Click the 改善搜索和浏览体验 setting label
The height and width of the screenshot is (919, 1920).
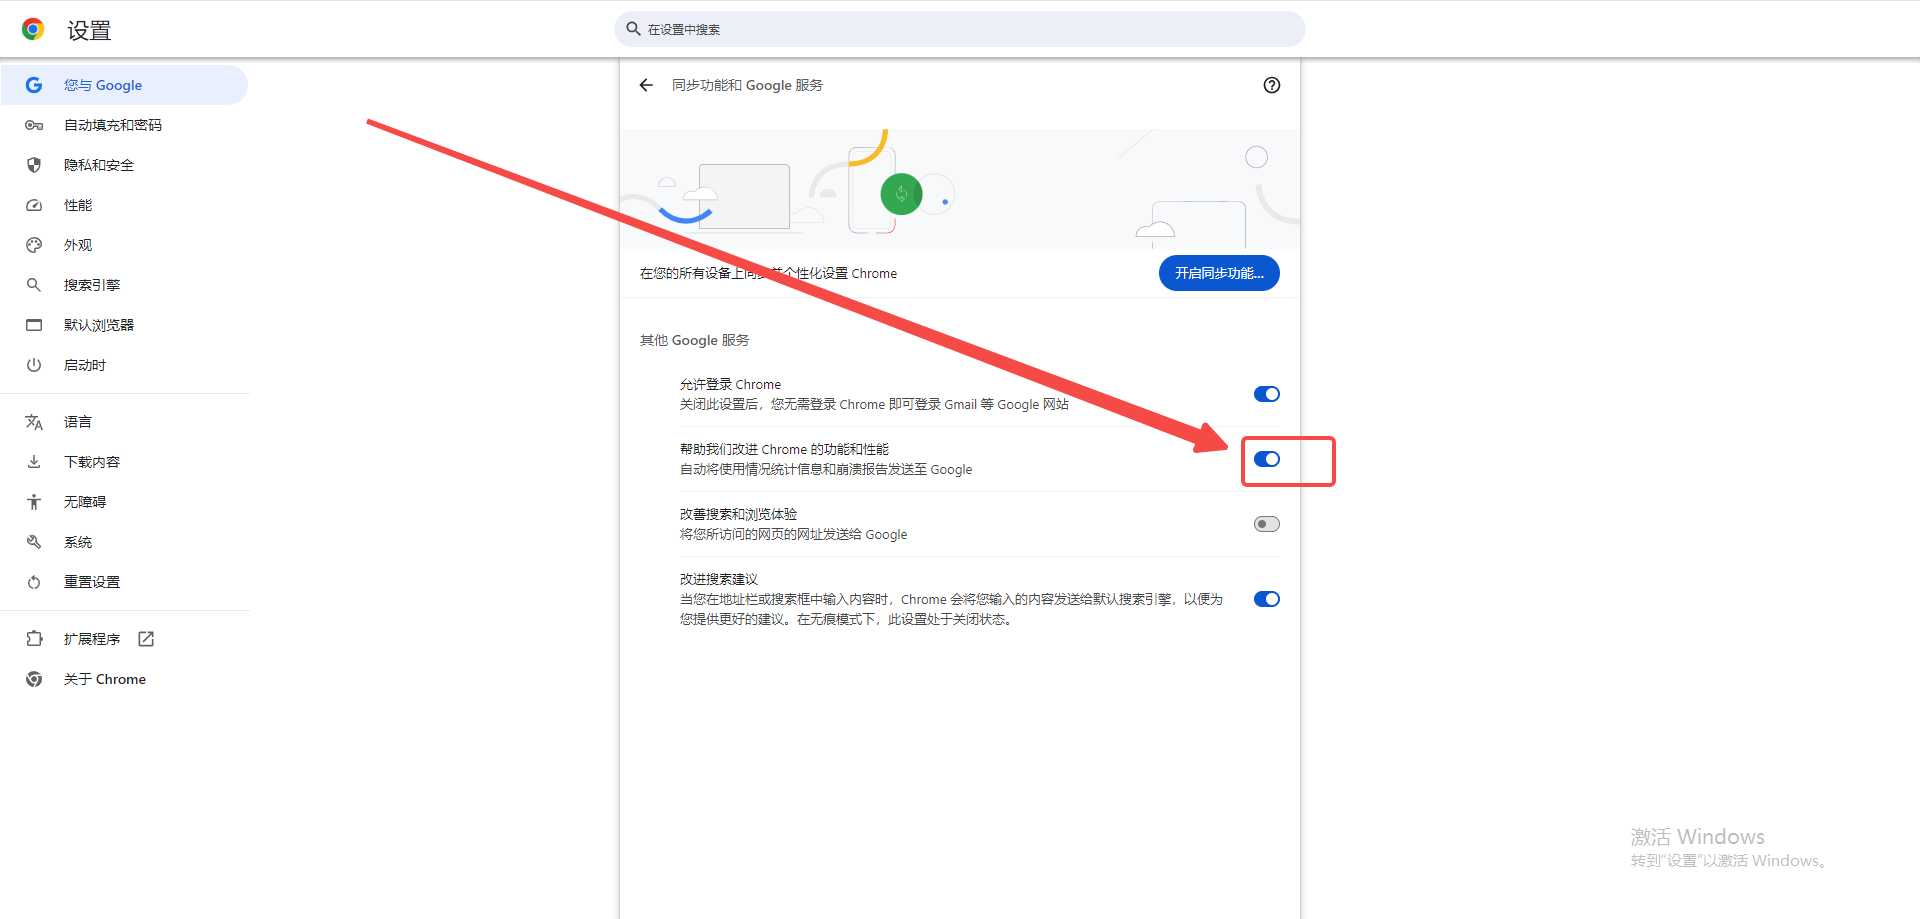(x=738, y=514)
